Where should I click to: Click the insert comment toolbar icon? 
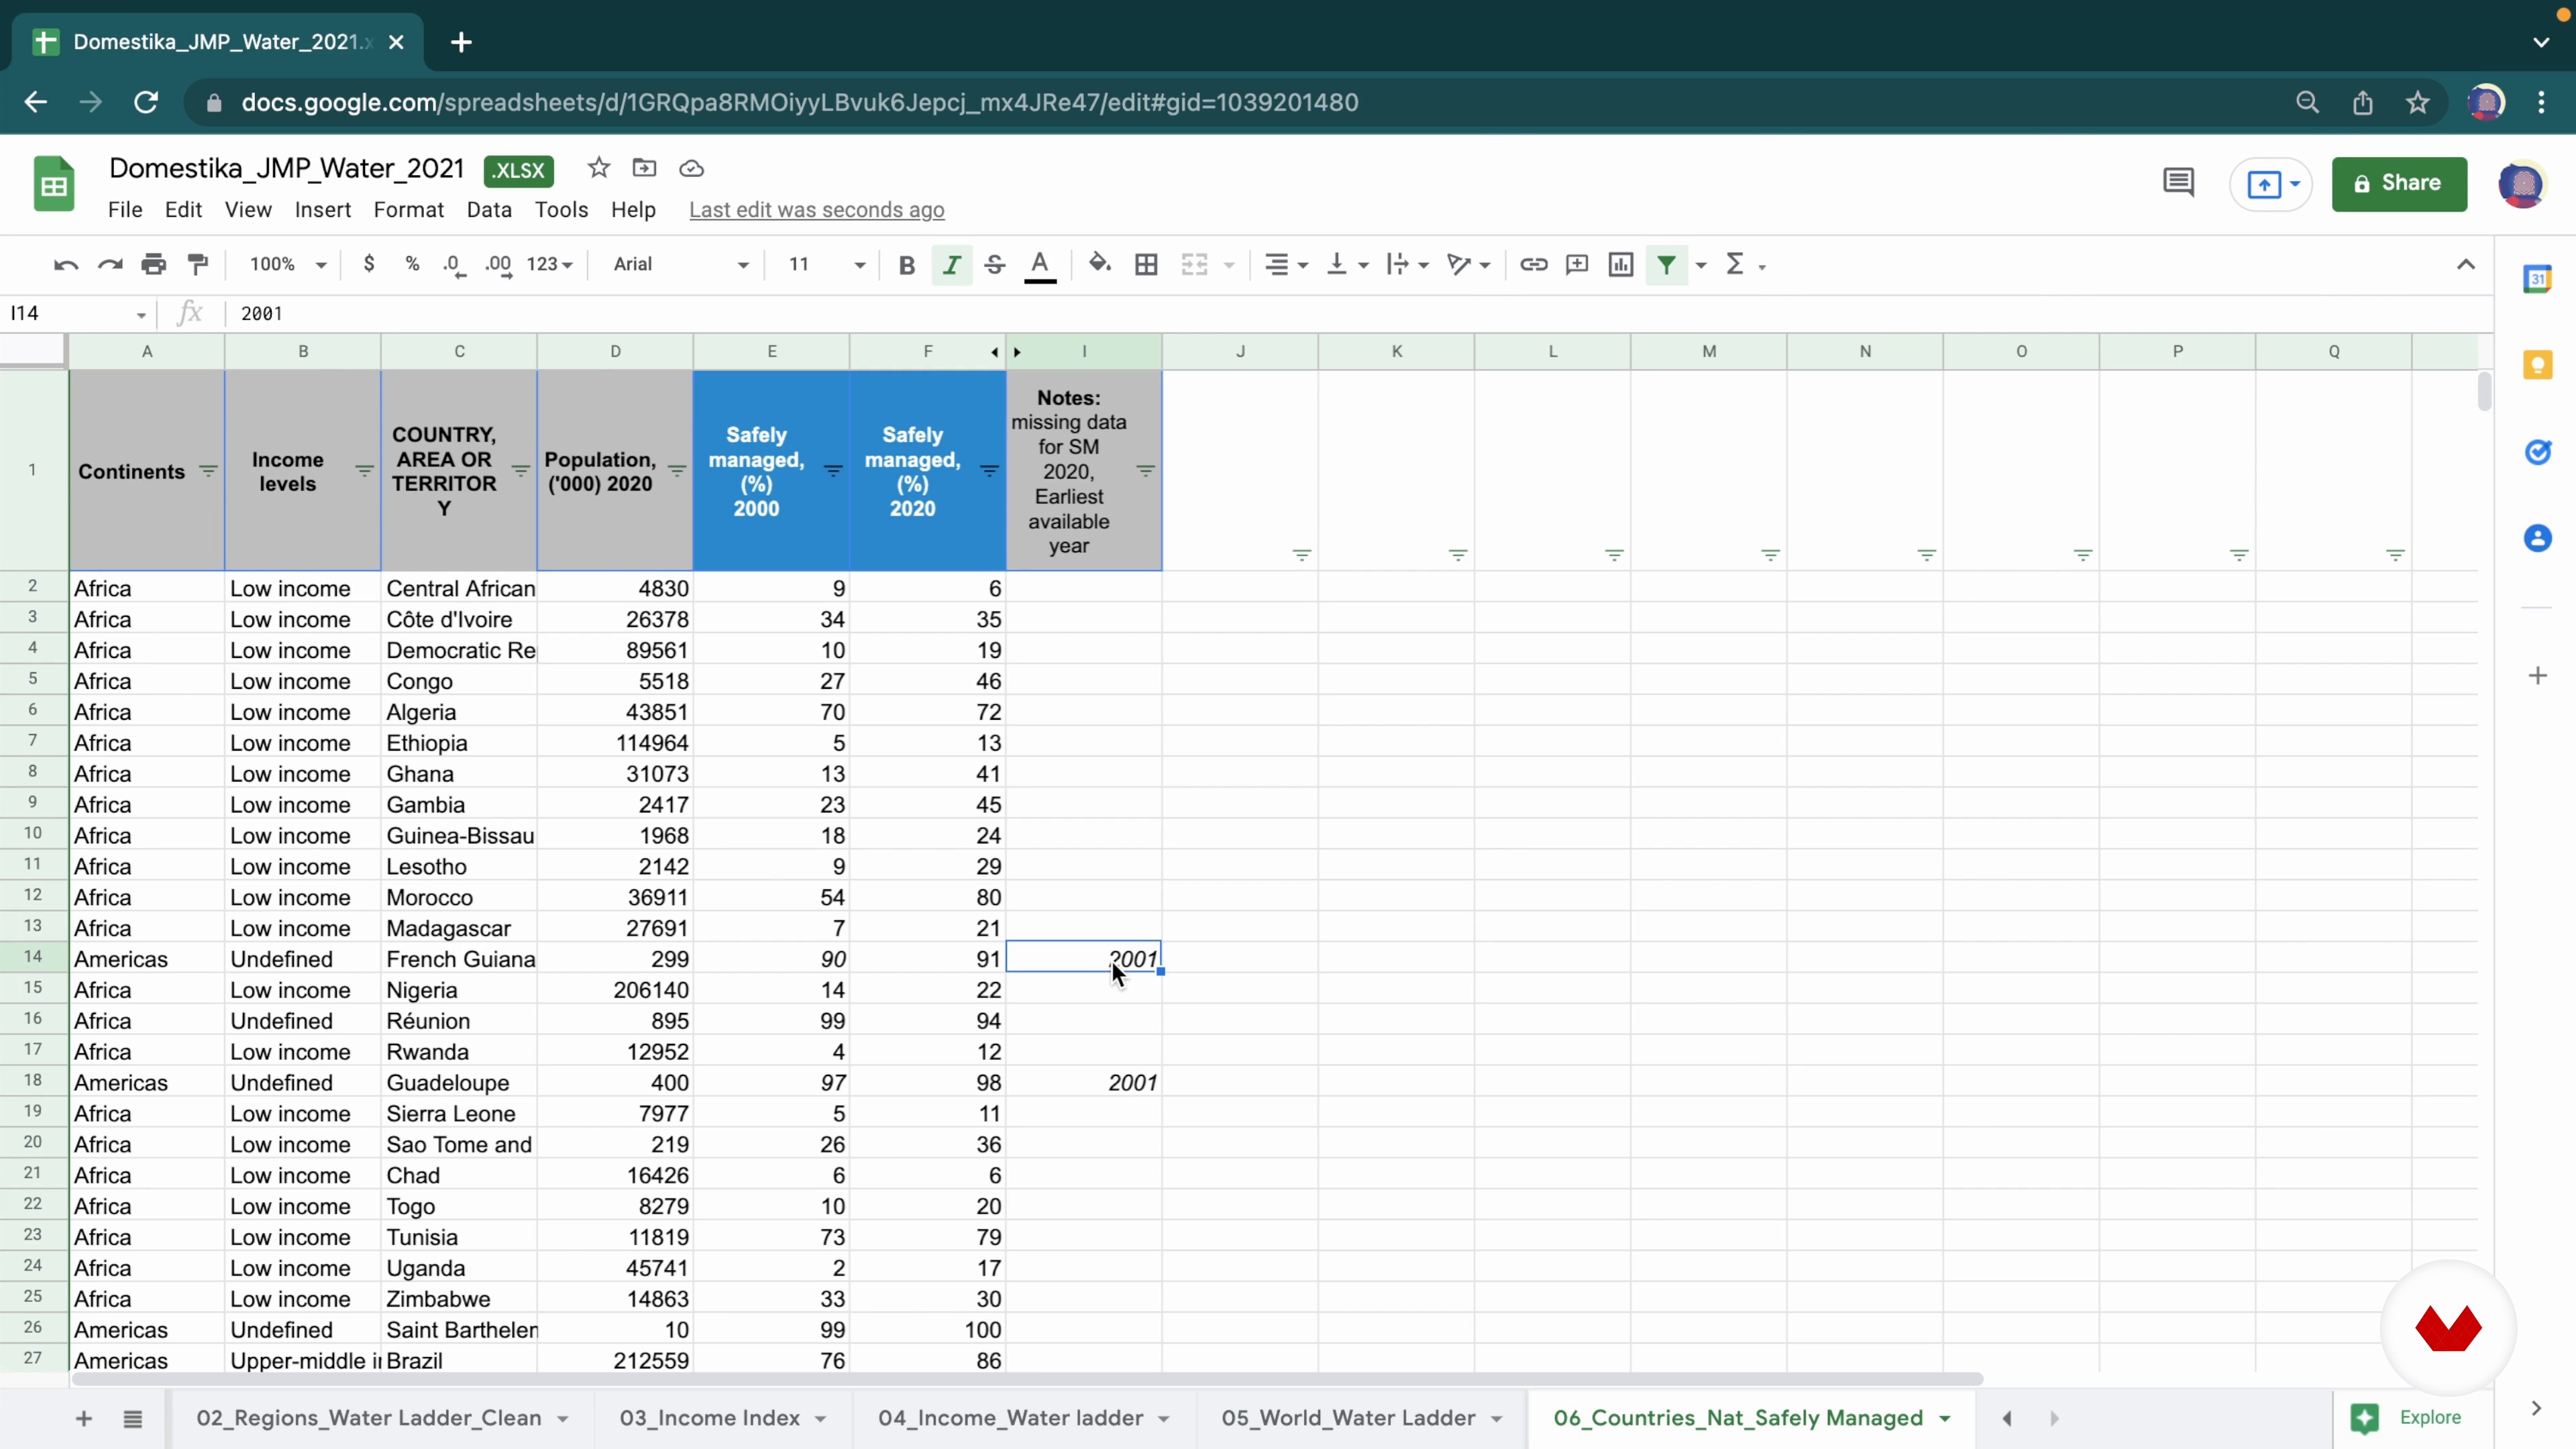[x=1577, y=264]
